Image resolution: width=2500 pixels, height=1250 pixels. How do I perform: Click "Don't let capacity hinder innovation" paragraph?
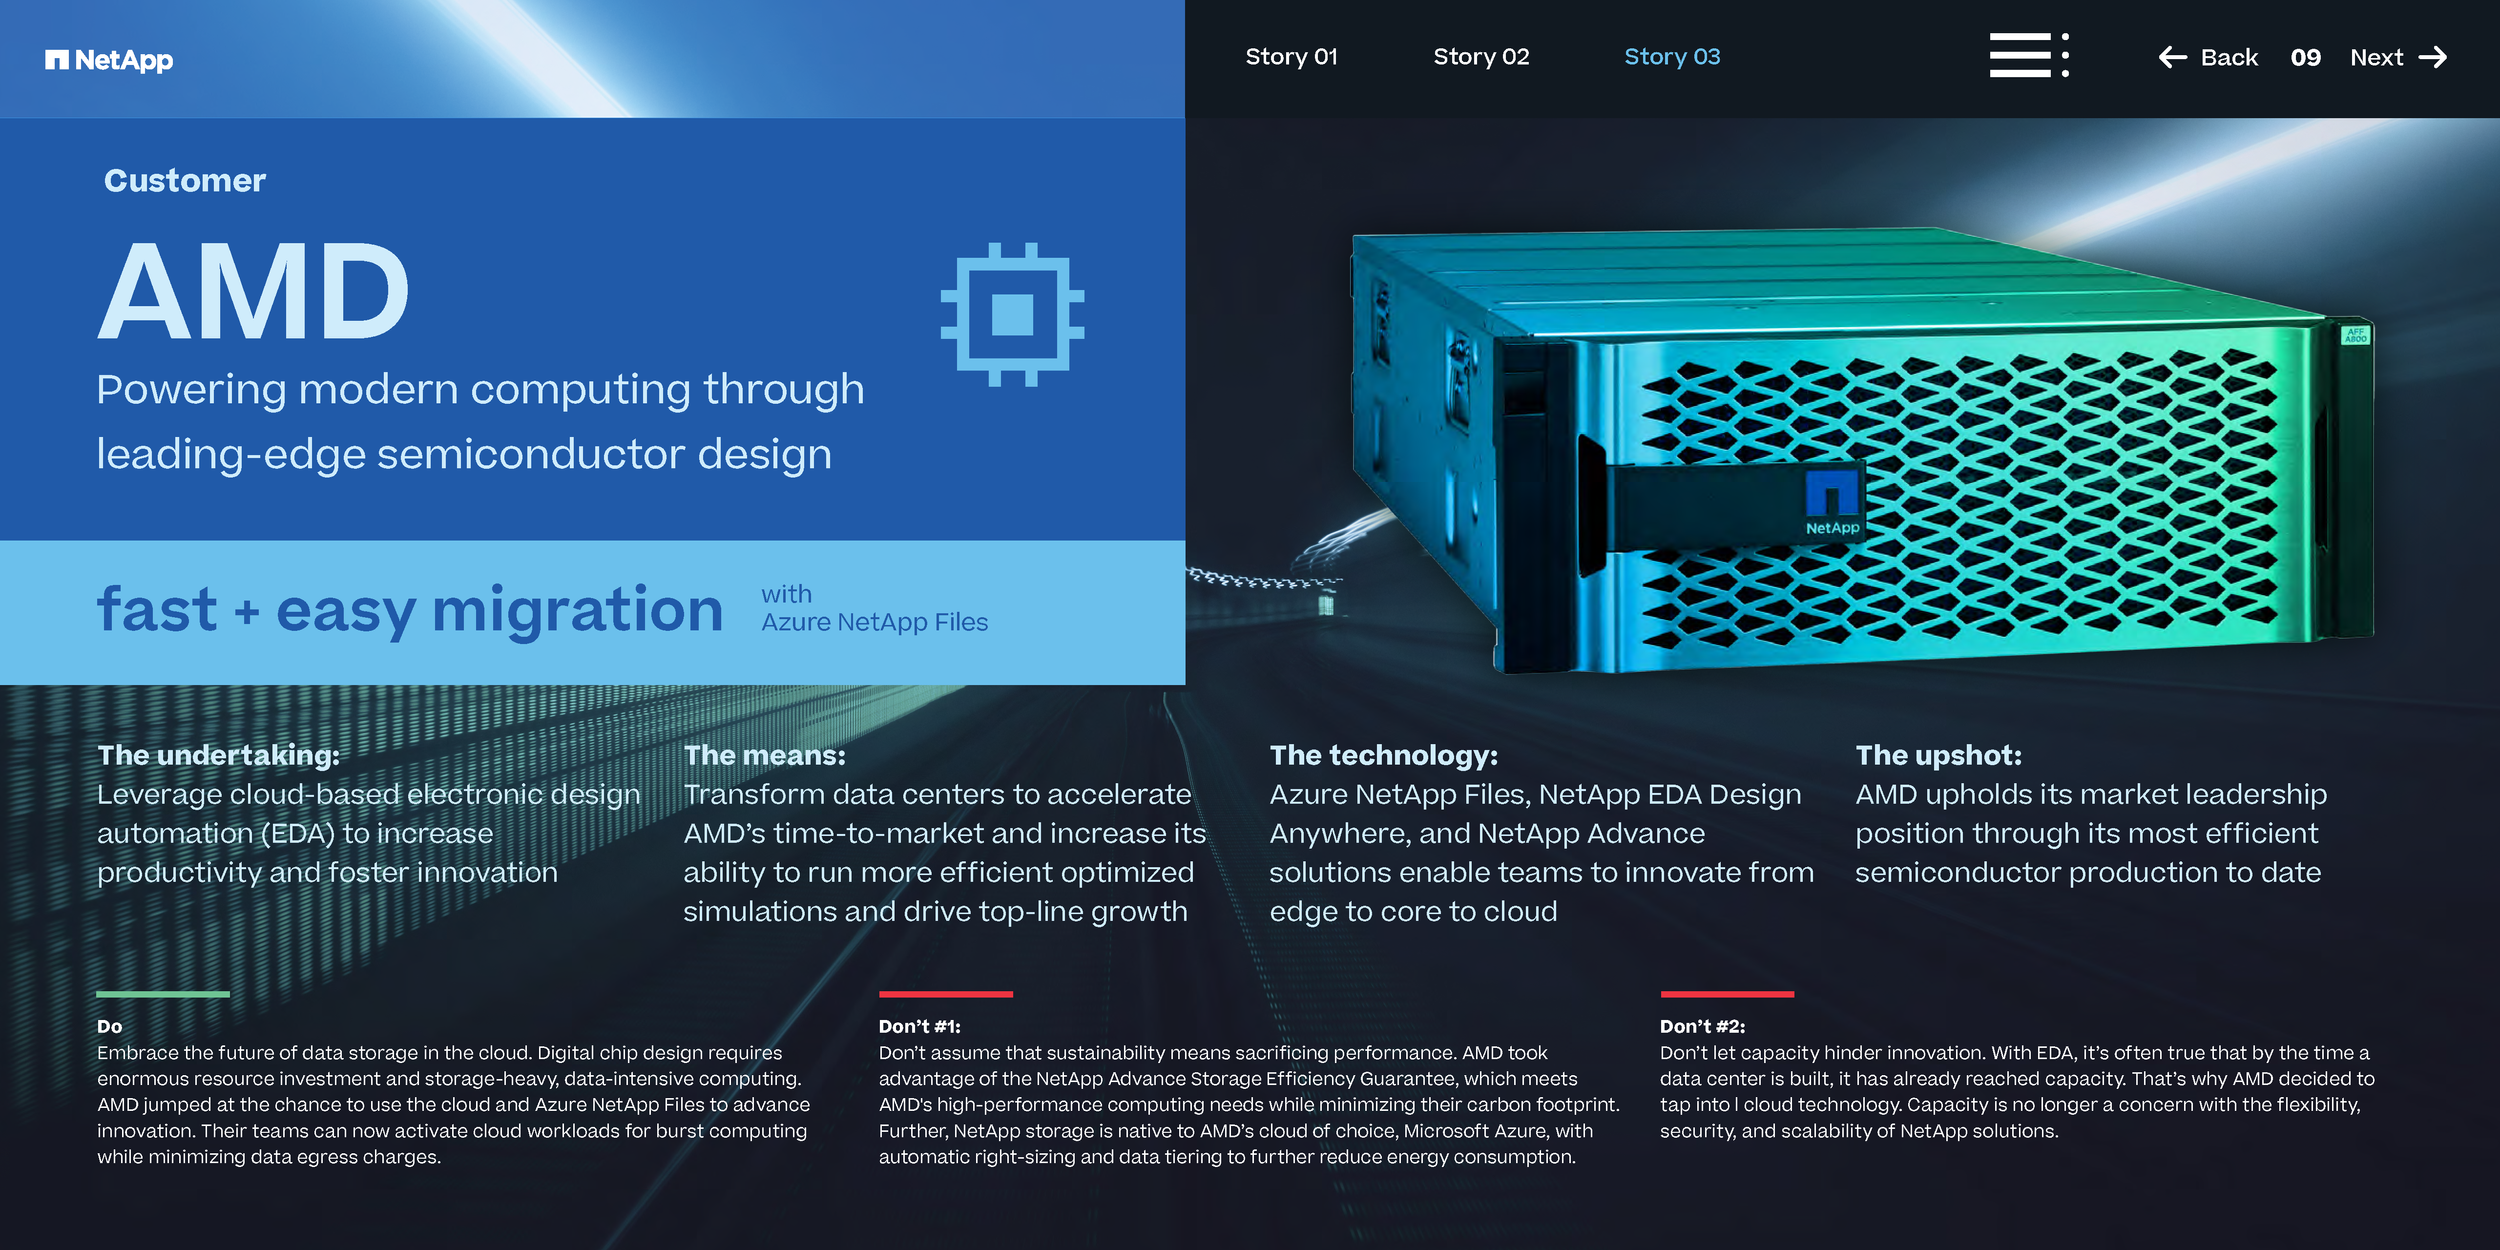click(2017, 1091)
